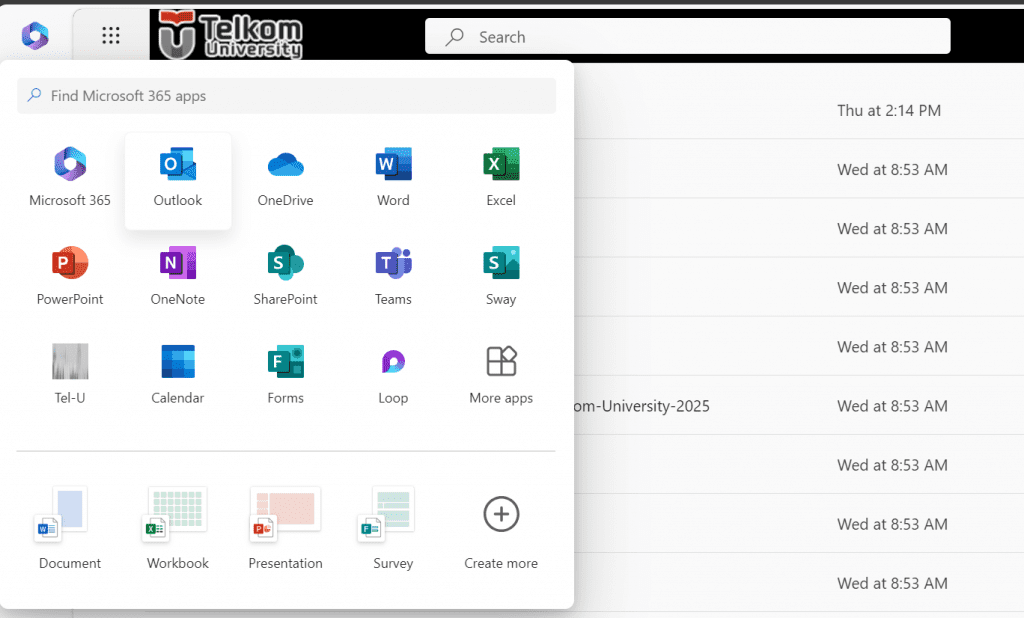Create a new PowerPoint Presentation

tap(285, 529)
